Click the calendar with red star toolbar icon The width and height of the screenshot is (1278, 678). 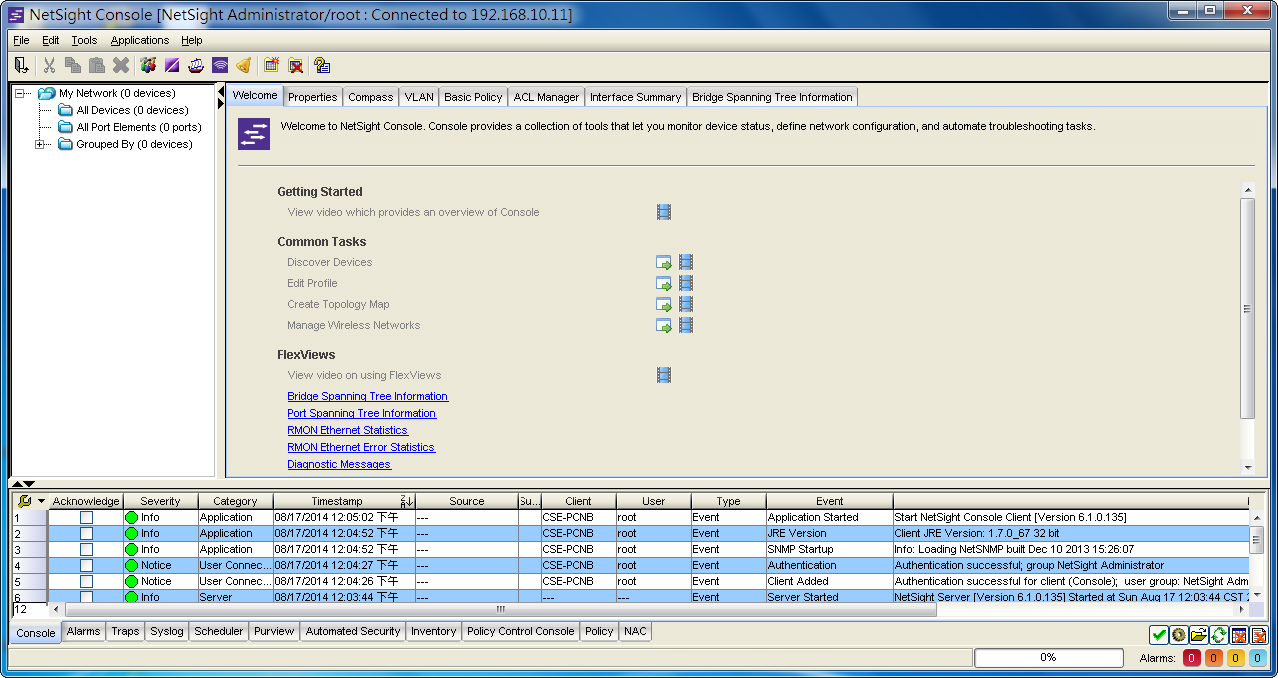(271, 65)
